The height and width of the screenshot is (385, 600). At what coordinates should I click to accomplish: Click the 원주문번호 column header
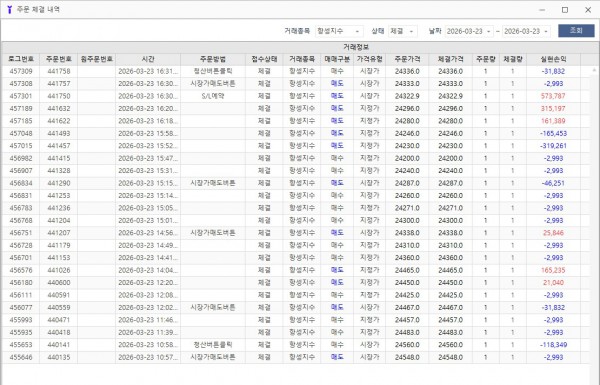tap(96, 59)
